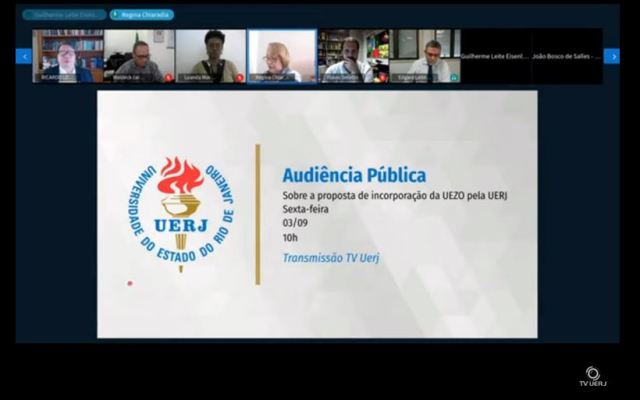Screen dimensions: 640x400
Task: Click Edgard's microphone status icon
Action: (454, 77)
